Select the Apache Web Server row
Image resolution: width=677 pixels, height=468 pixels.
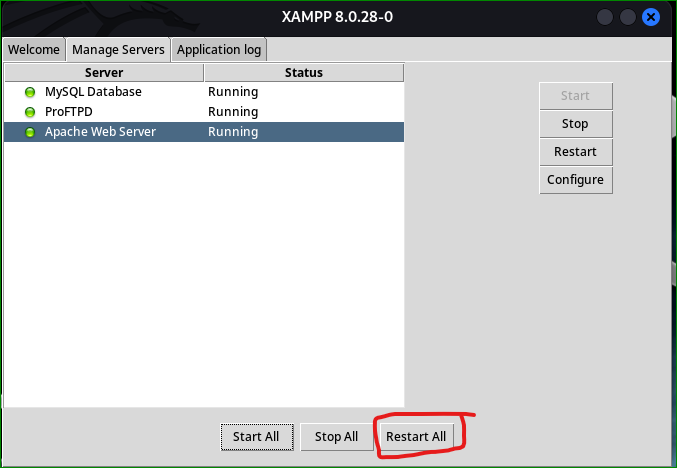[204, 132]
